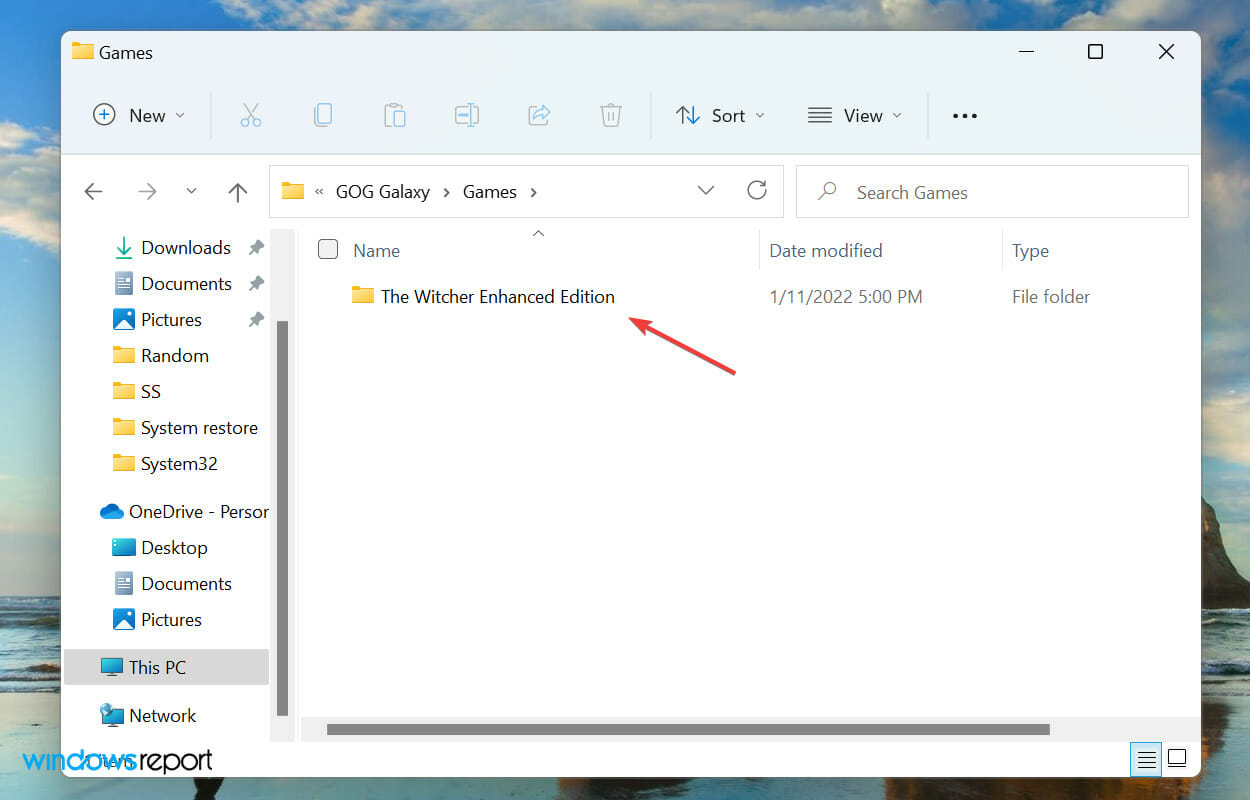Screen dimensions: 1250x800
Task: Sort by Date modified column header
Action: (x=826, y=251)
